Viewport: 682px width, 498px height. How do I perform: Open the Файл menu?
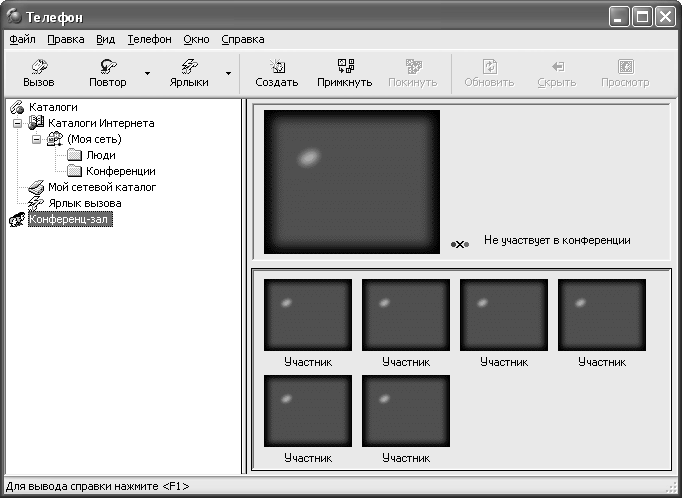pos(22,39)
